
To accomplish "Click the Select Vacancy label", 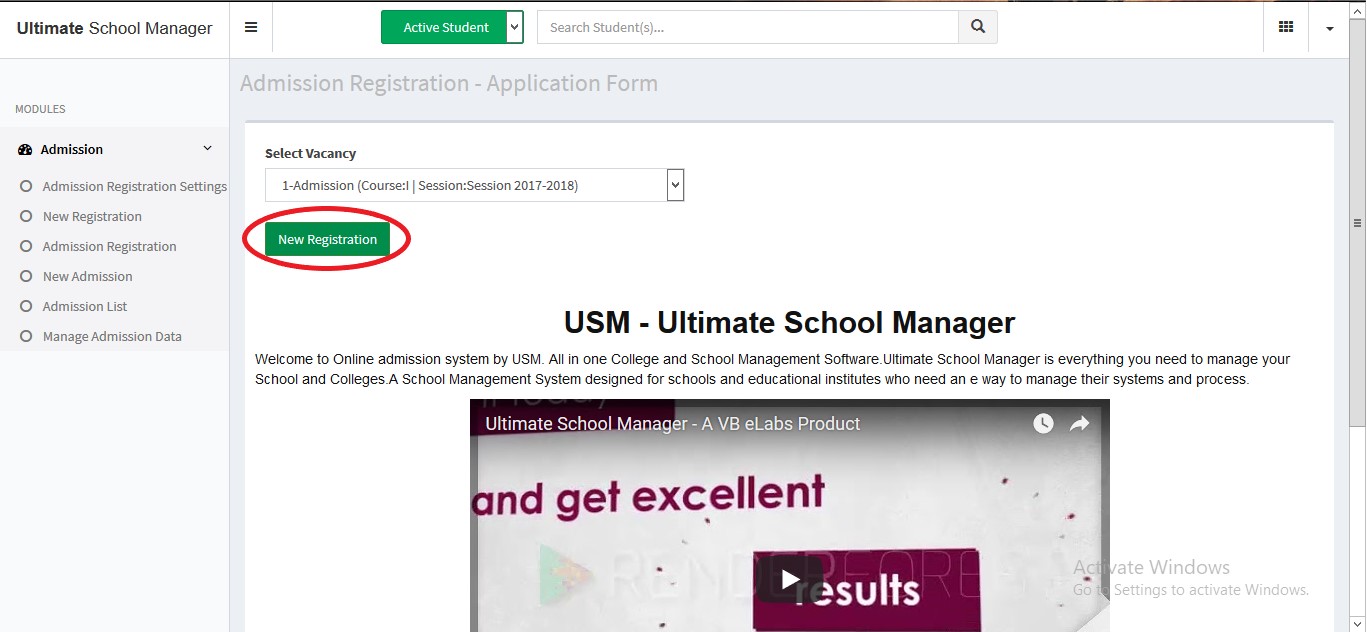I will pos(310,153).
